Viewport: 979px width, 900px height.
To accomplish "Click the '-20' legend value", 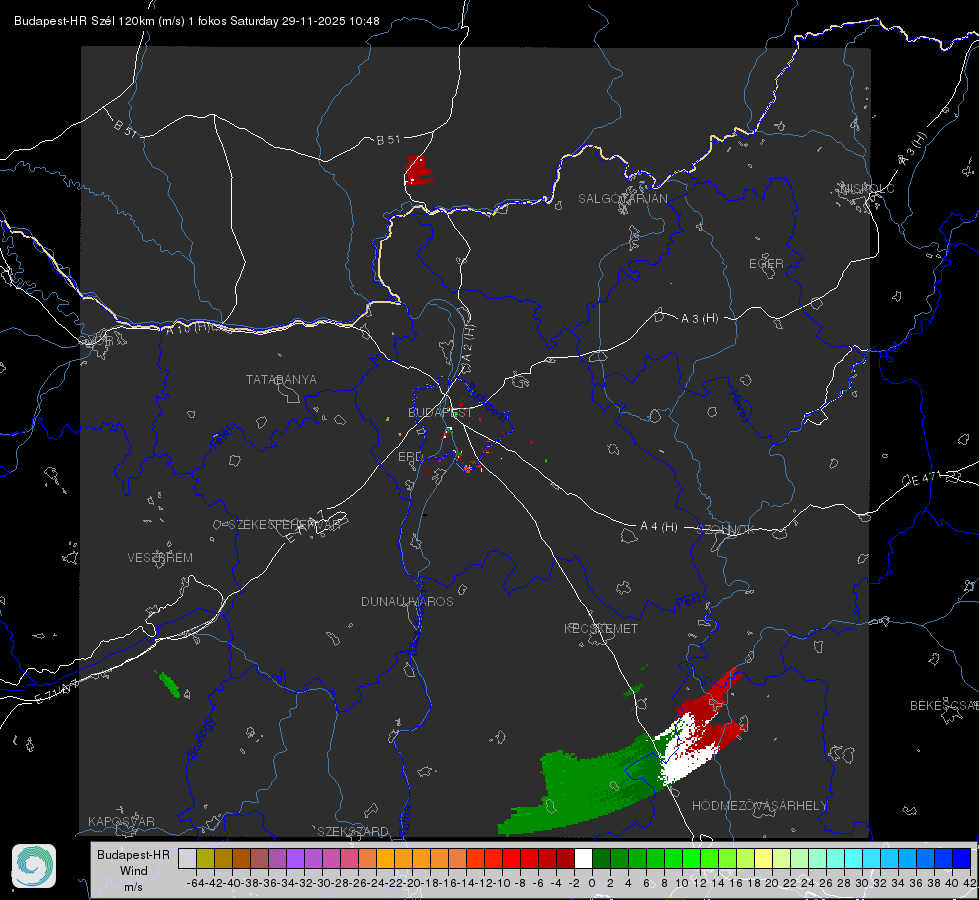I will [x=411, y=883].
